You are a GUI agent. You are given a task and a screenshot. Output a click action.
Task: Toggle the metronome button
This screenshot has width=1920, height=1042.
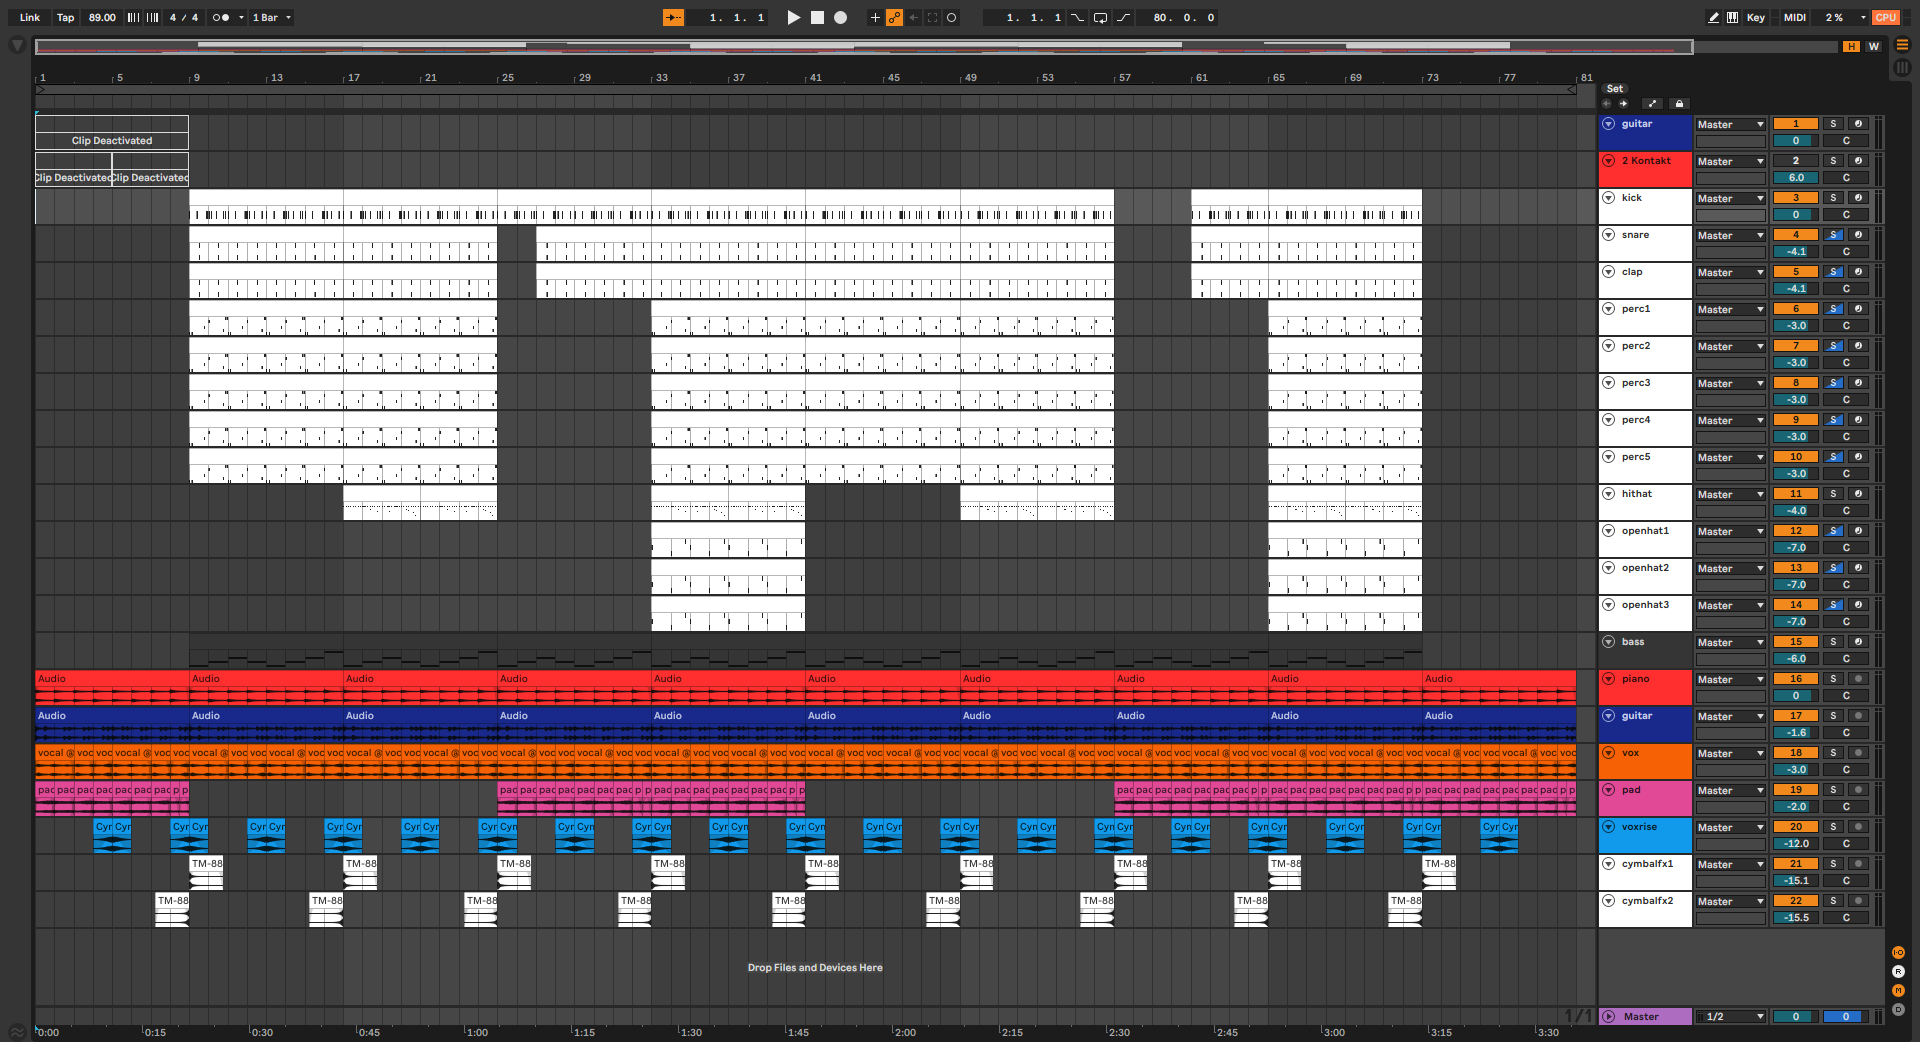pos(221,17)
